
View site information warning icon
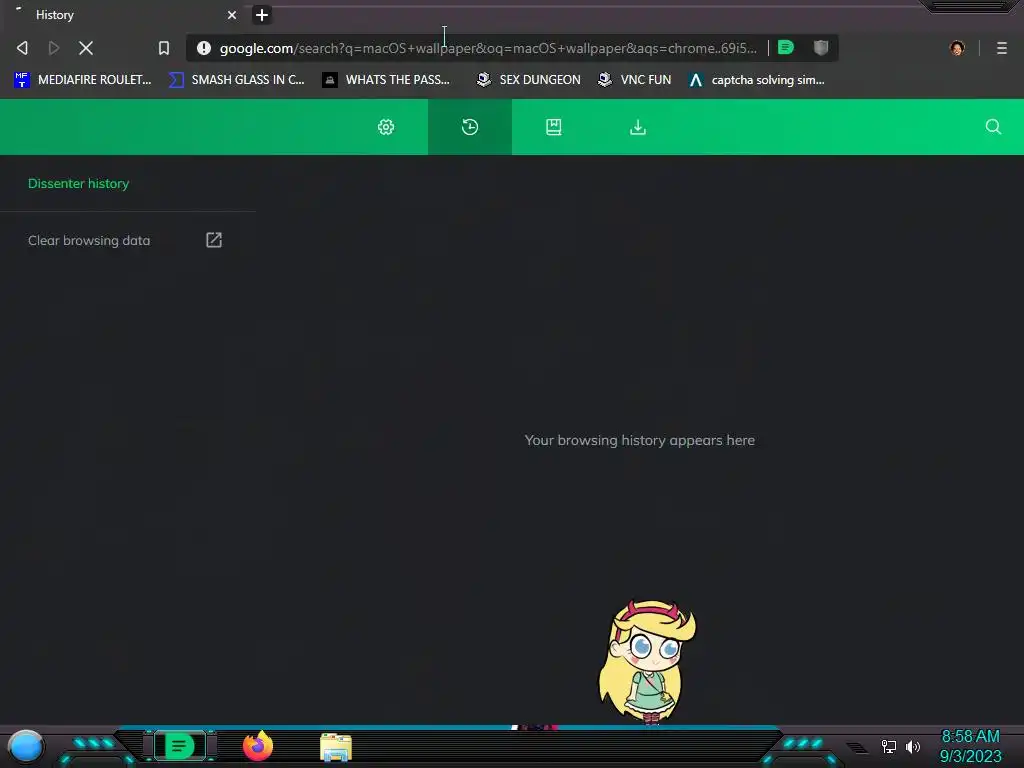click(204, 48)
